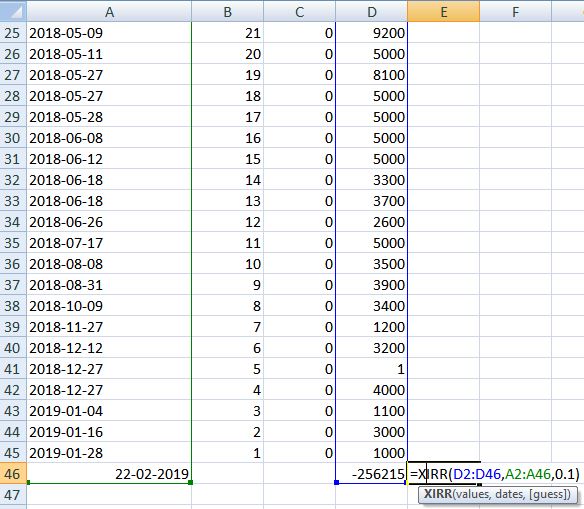Click cell D46 showing -256215
Viewport: 584px width, 509px height.
point(371,474)
